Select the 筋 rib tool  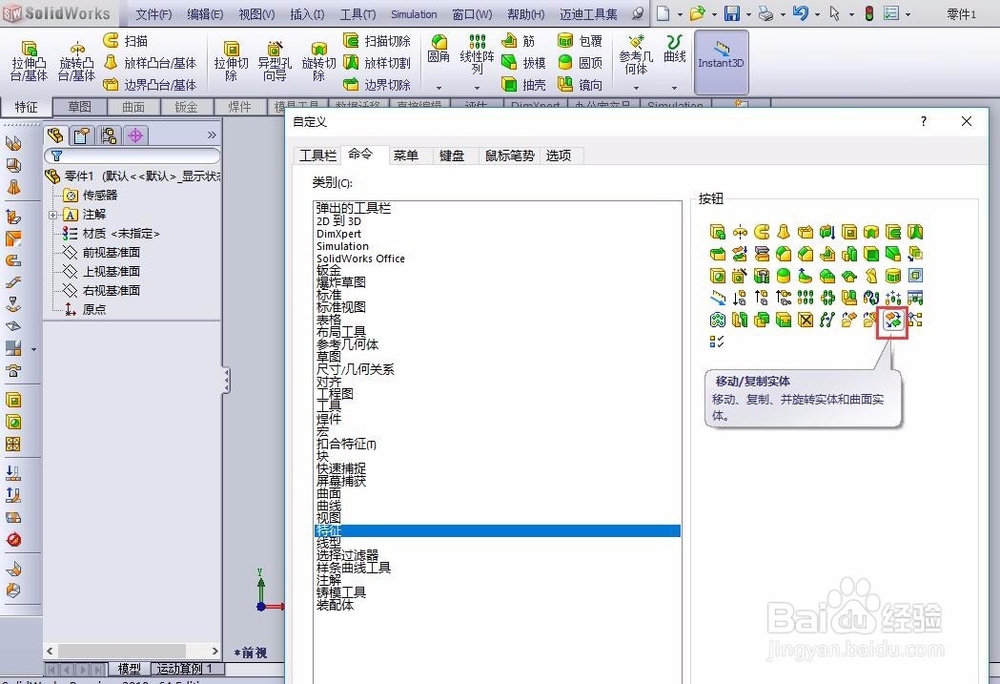(518, 41)
